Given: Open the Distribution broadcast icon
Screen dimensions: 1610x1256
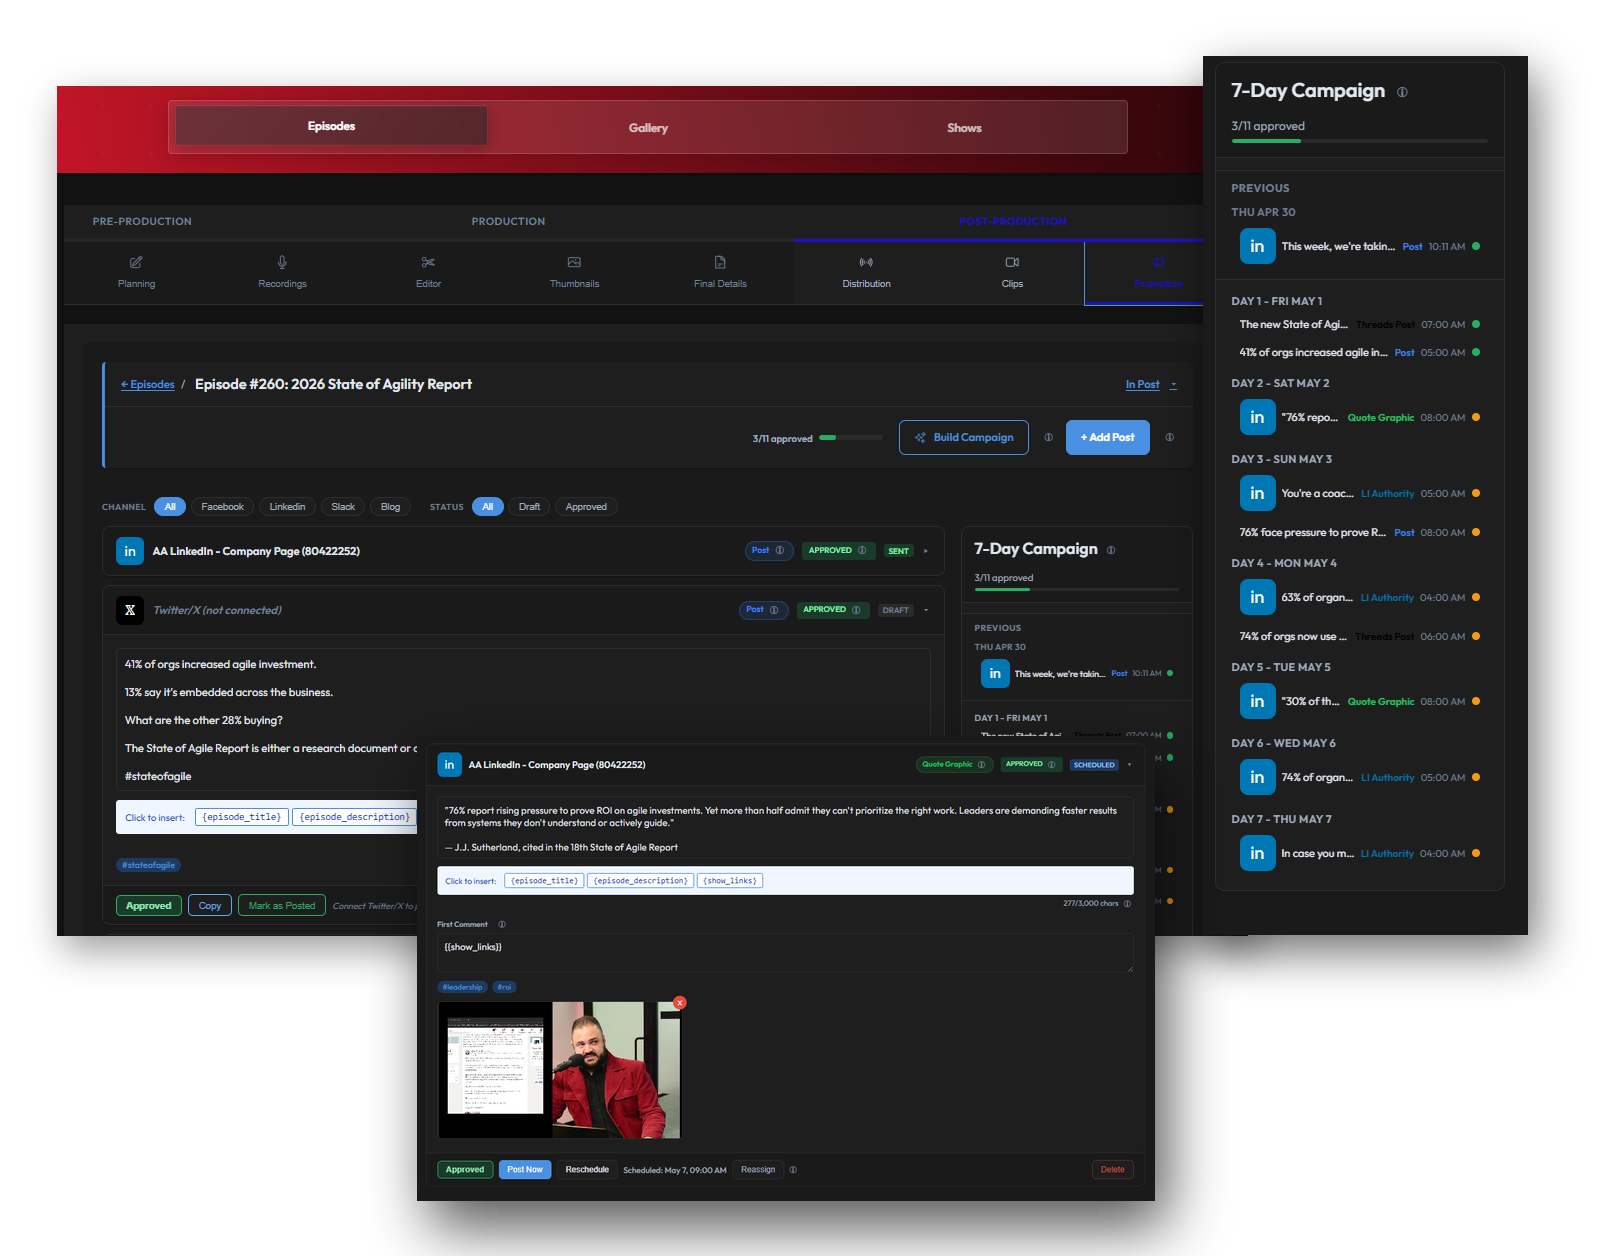Looking at the screenshot, I should pyautogui.click(x=866, y=262).
